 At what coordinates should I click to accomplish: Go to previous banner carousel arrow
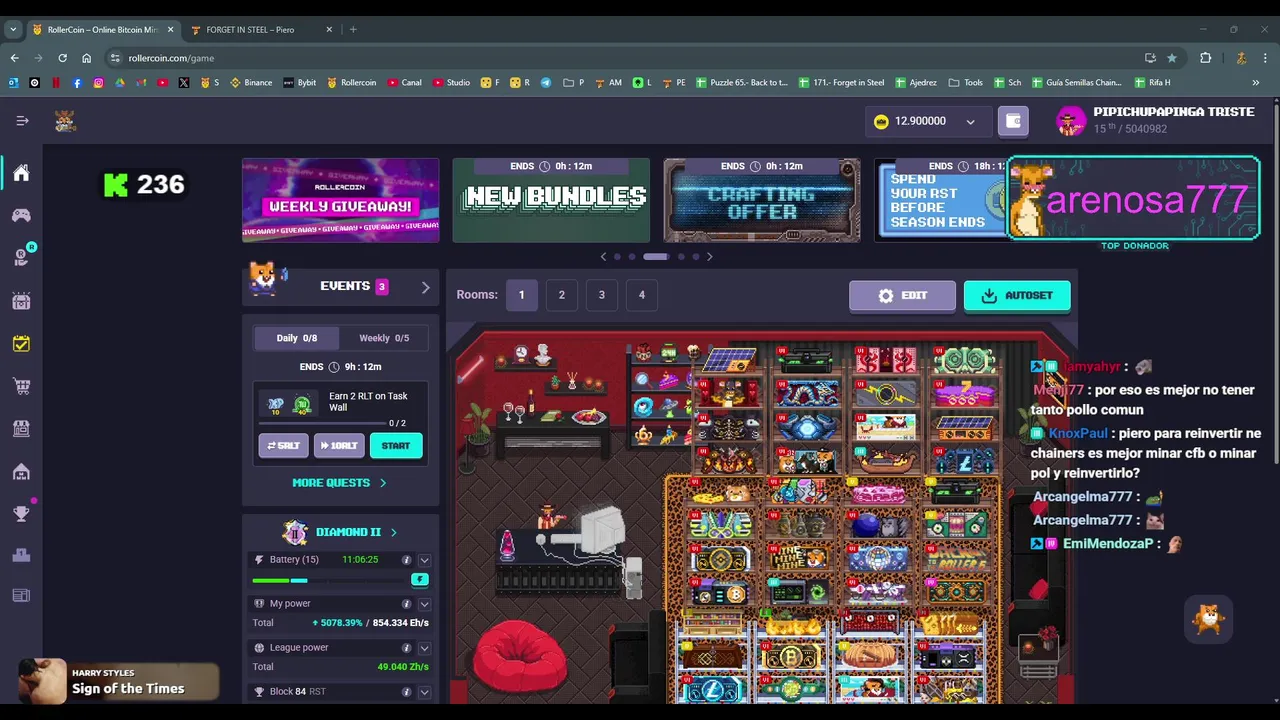click(x=603, y=257)
